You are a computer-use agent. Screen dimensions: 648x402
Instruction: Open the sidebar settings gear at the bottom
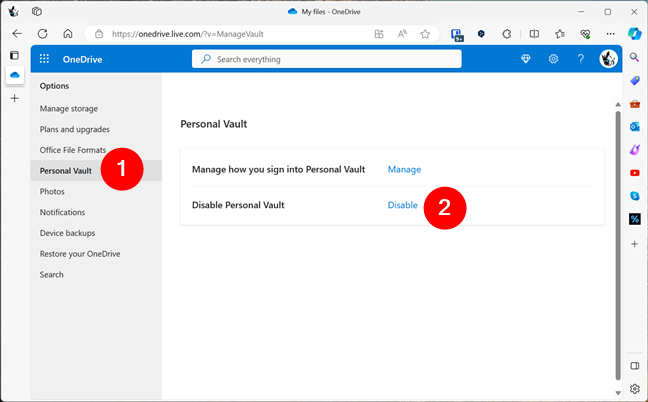(635, 388)
